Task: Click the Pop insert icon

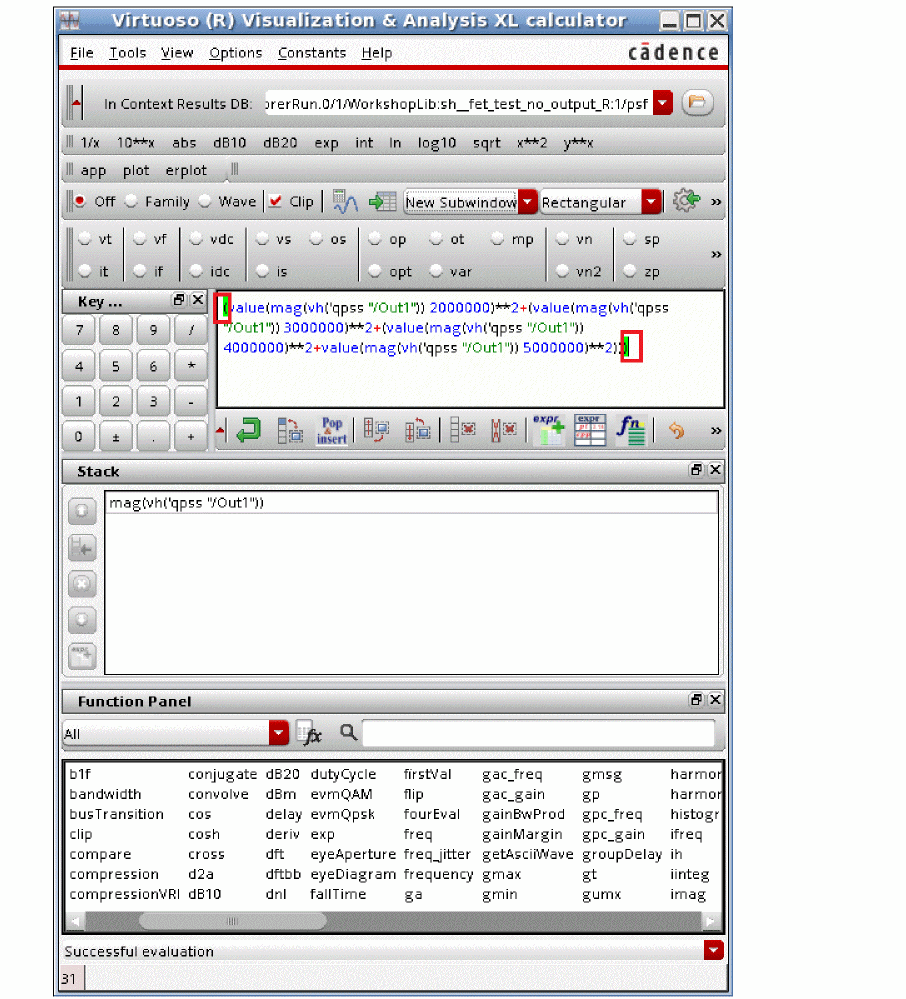Action: click(x=332, y=431)
